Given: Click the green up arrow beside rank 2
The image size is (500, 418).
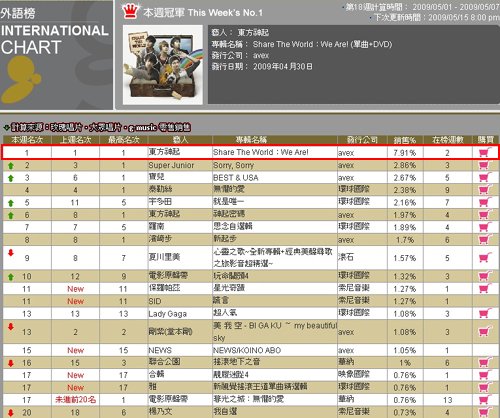Looking at the screenshot, I should pos(11,166).
